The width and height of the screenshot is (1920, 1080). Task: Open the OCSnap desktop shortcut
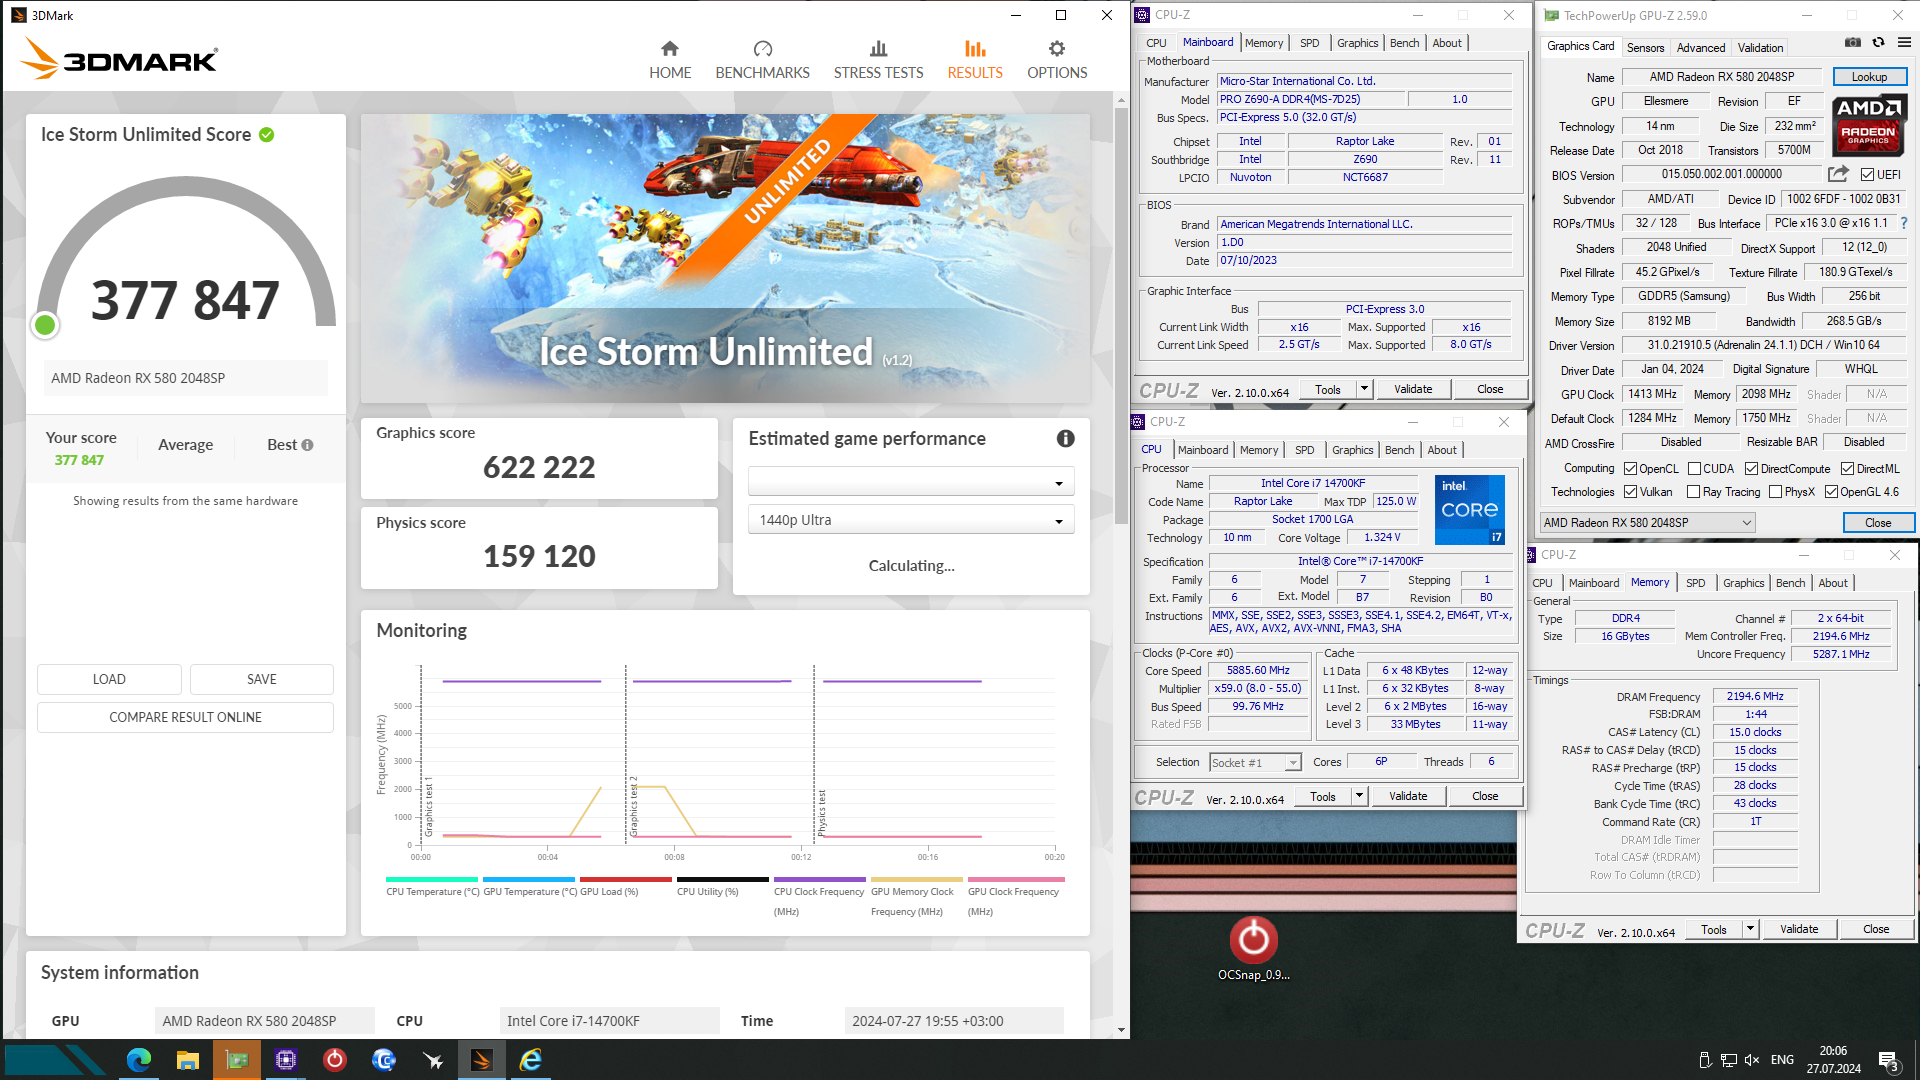(x=1253, y=949)
